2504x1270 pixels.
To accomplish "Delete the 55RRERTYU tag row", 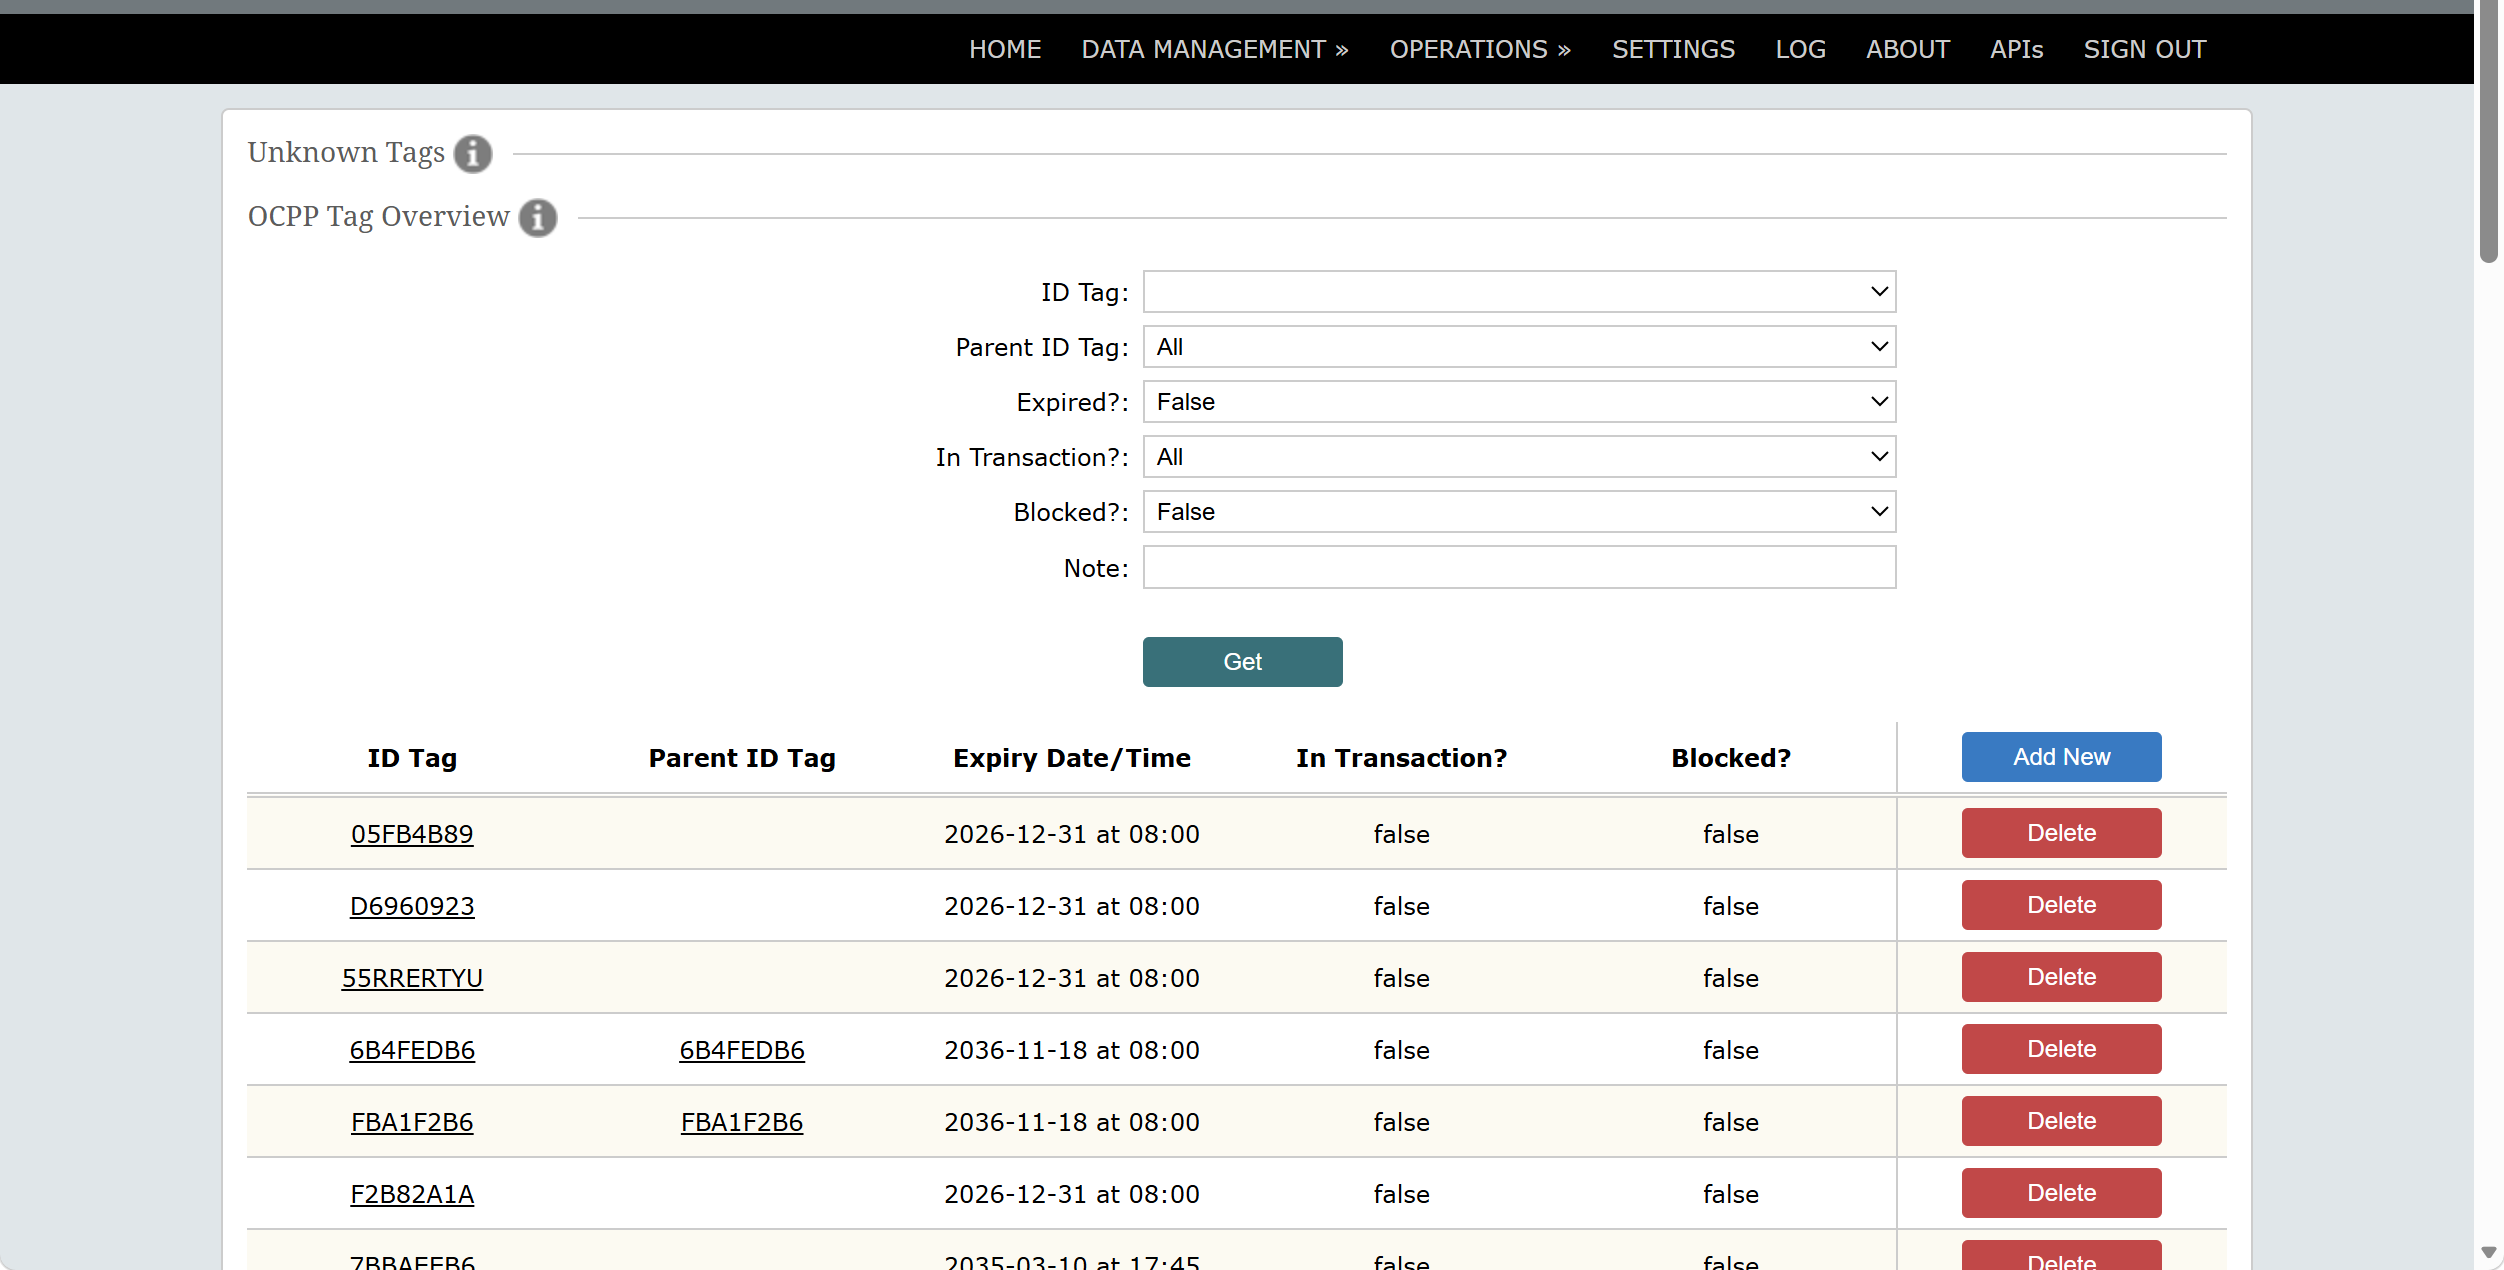I will click(x=2061, y=977).
